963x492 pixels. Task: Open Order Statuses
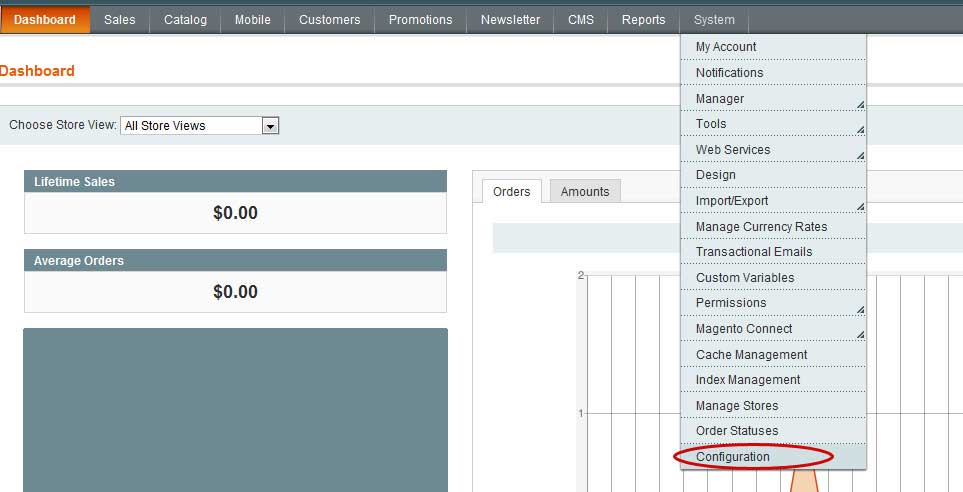(x=773, y=431)
